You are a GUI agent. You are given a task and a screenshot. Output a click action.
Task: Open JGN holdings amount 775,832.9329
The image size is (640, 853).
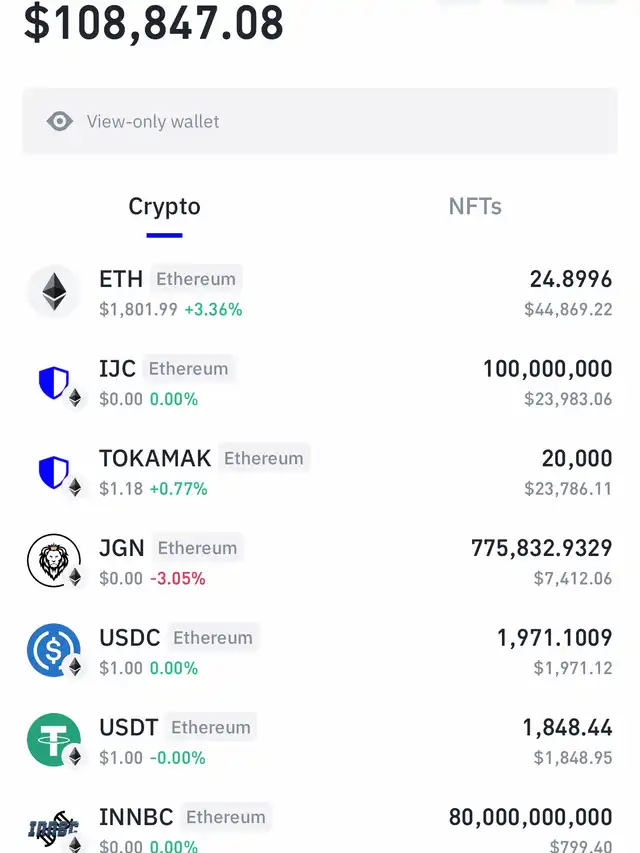coord(541,548)
